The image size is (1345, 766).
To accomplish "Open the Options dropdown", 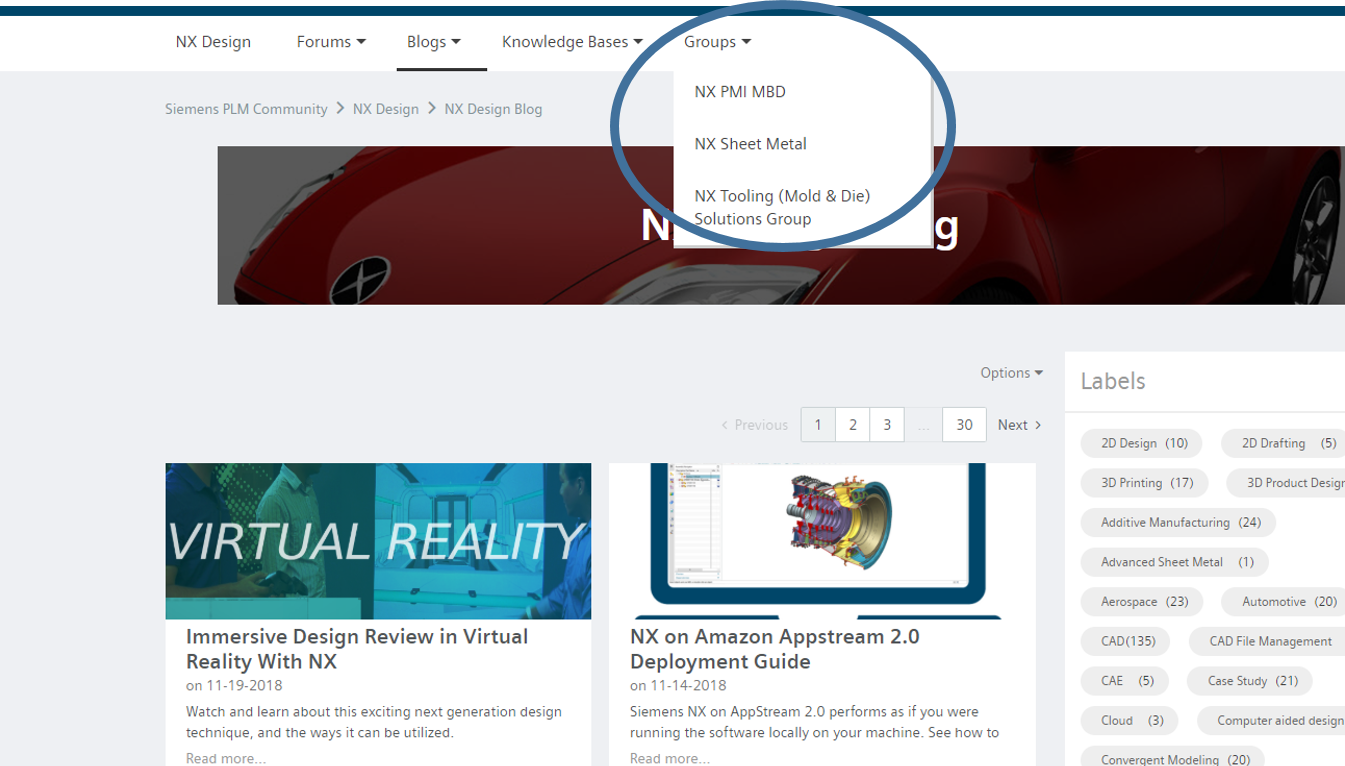I will pos(1011,373).
